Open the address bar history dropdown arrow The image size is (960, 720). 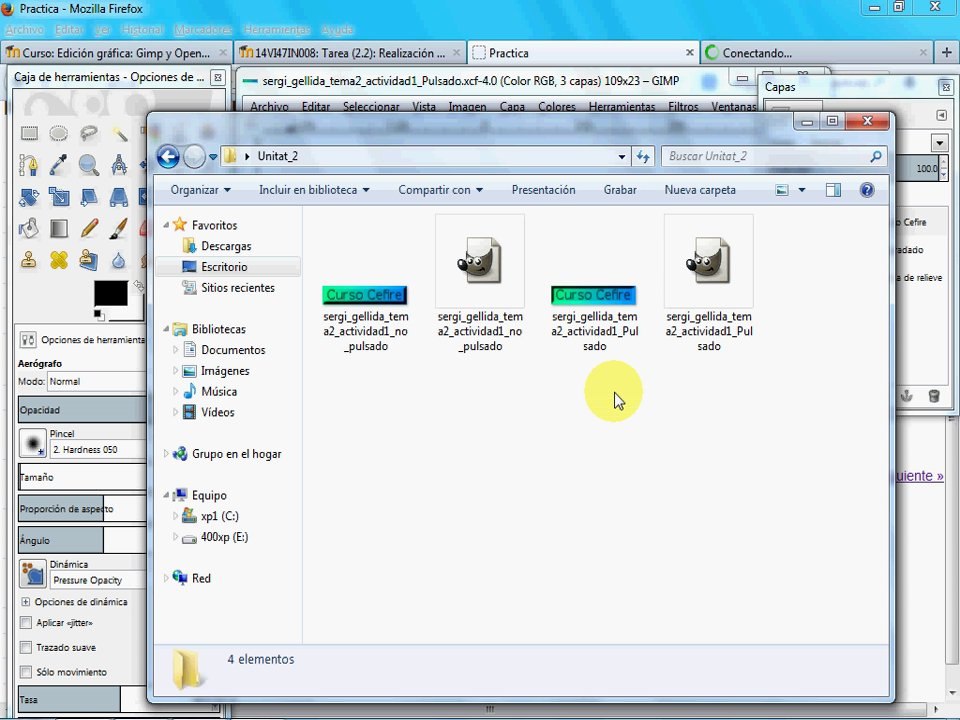click(621, 157)
